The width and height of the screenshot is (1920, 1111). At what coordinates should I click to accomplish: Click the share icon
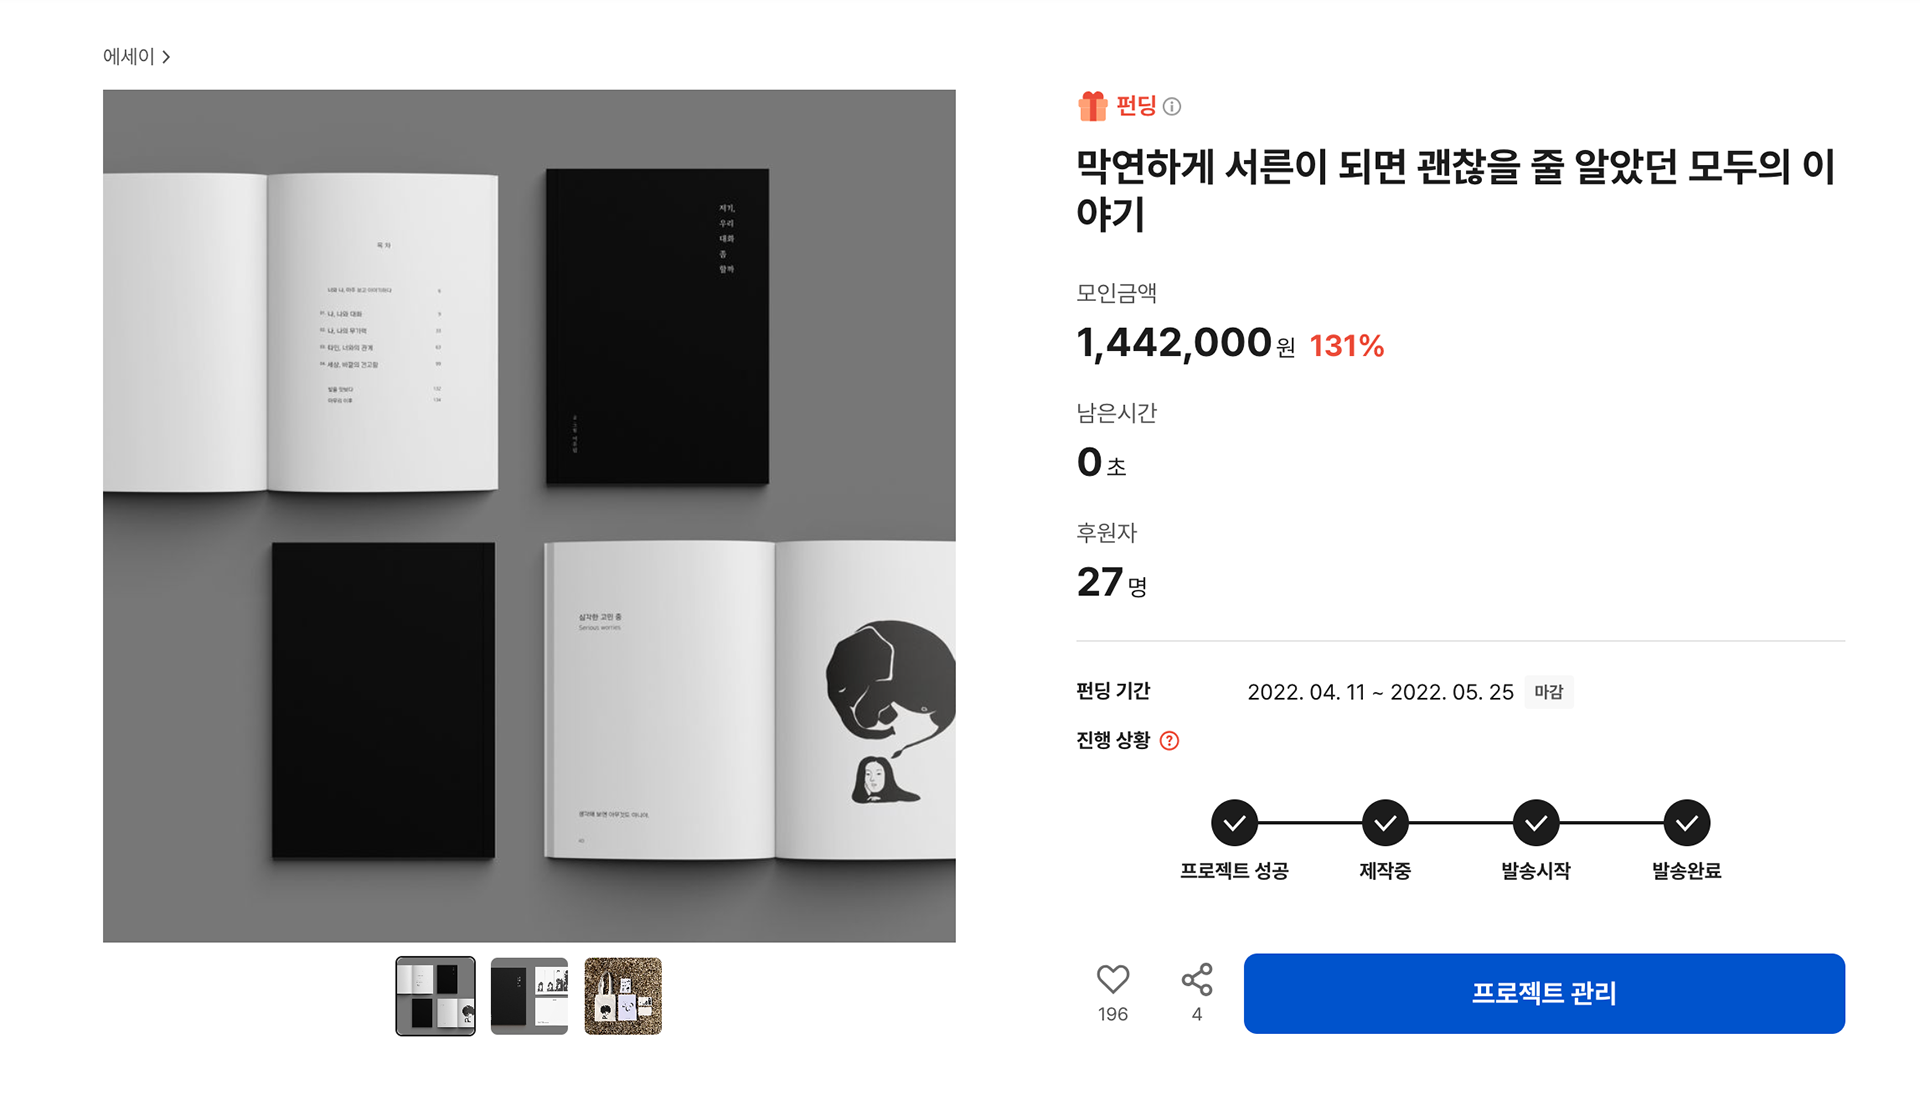(1197, 979)
